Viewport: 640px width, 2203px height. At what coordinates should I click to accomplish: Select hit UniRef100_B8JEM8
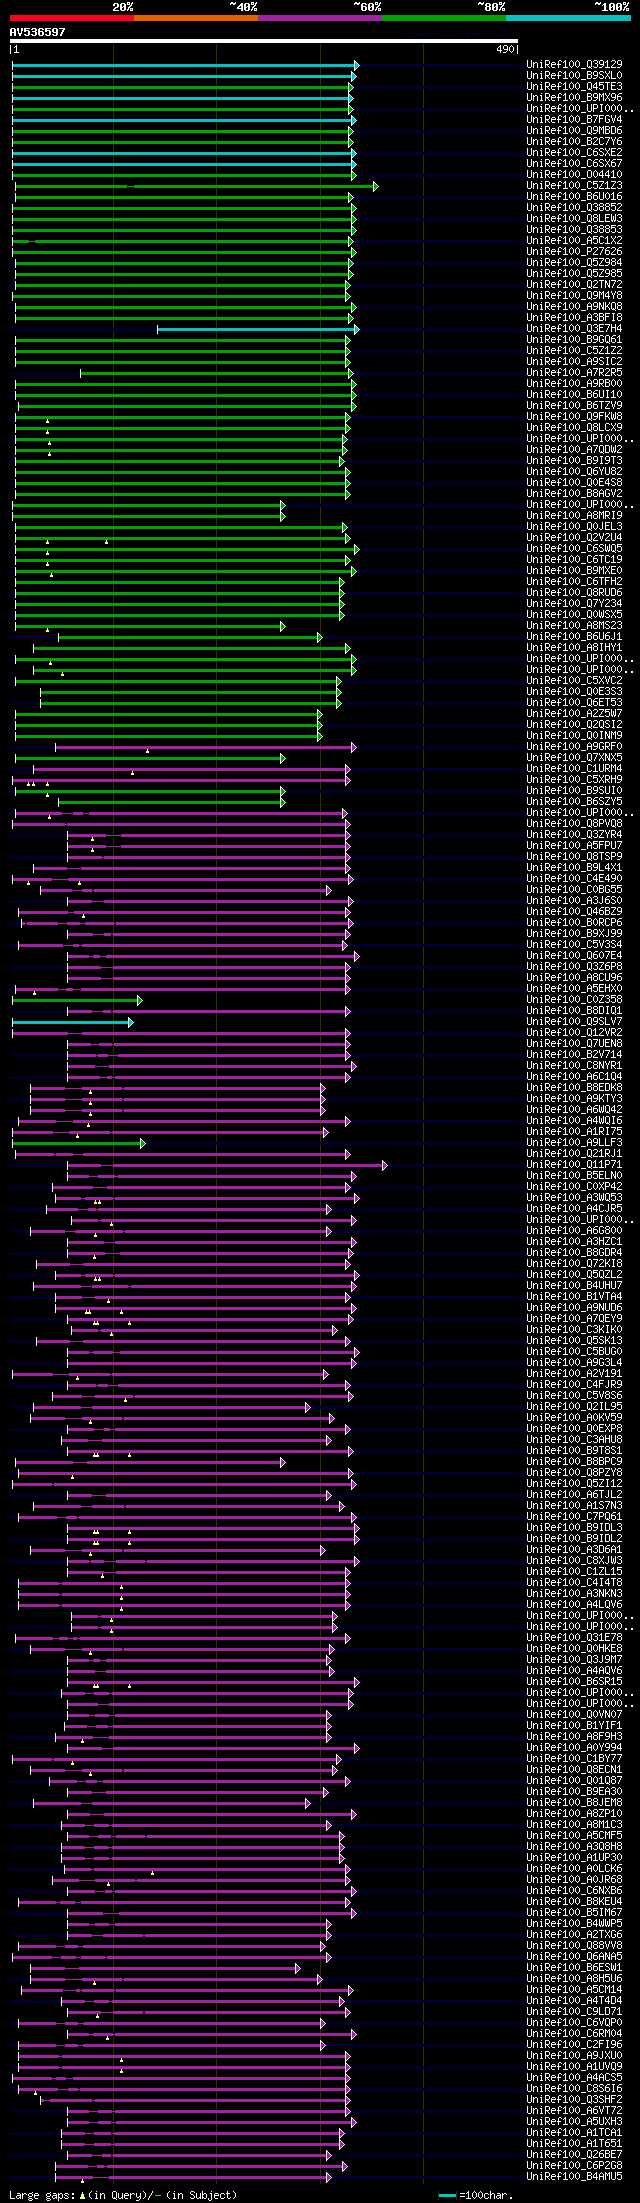(575, 1803)
